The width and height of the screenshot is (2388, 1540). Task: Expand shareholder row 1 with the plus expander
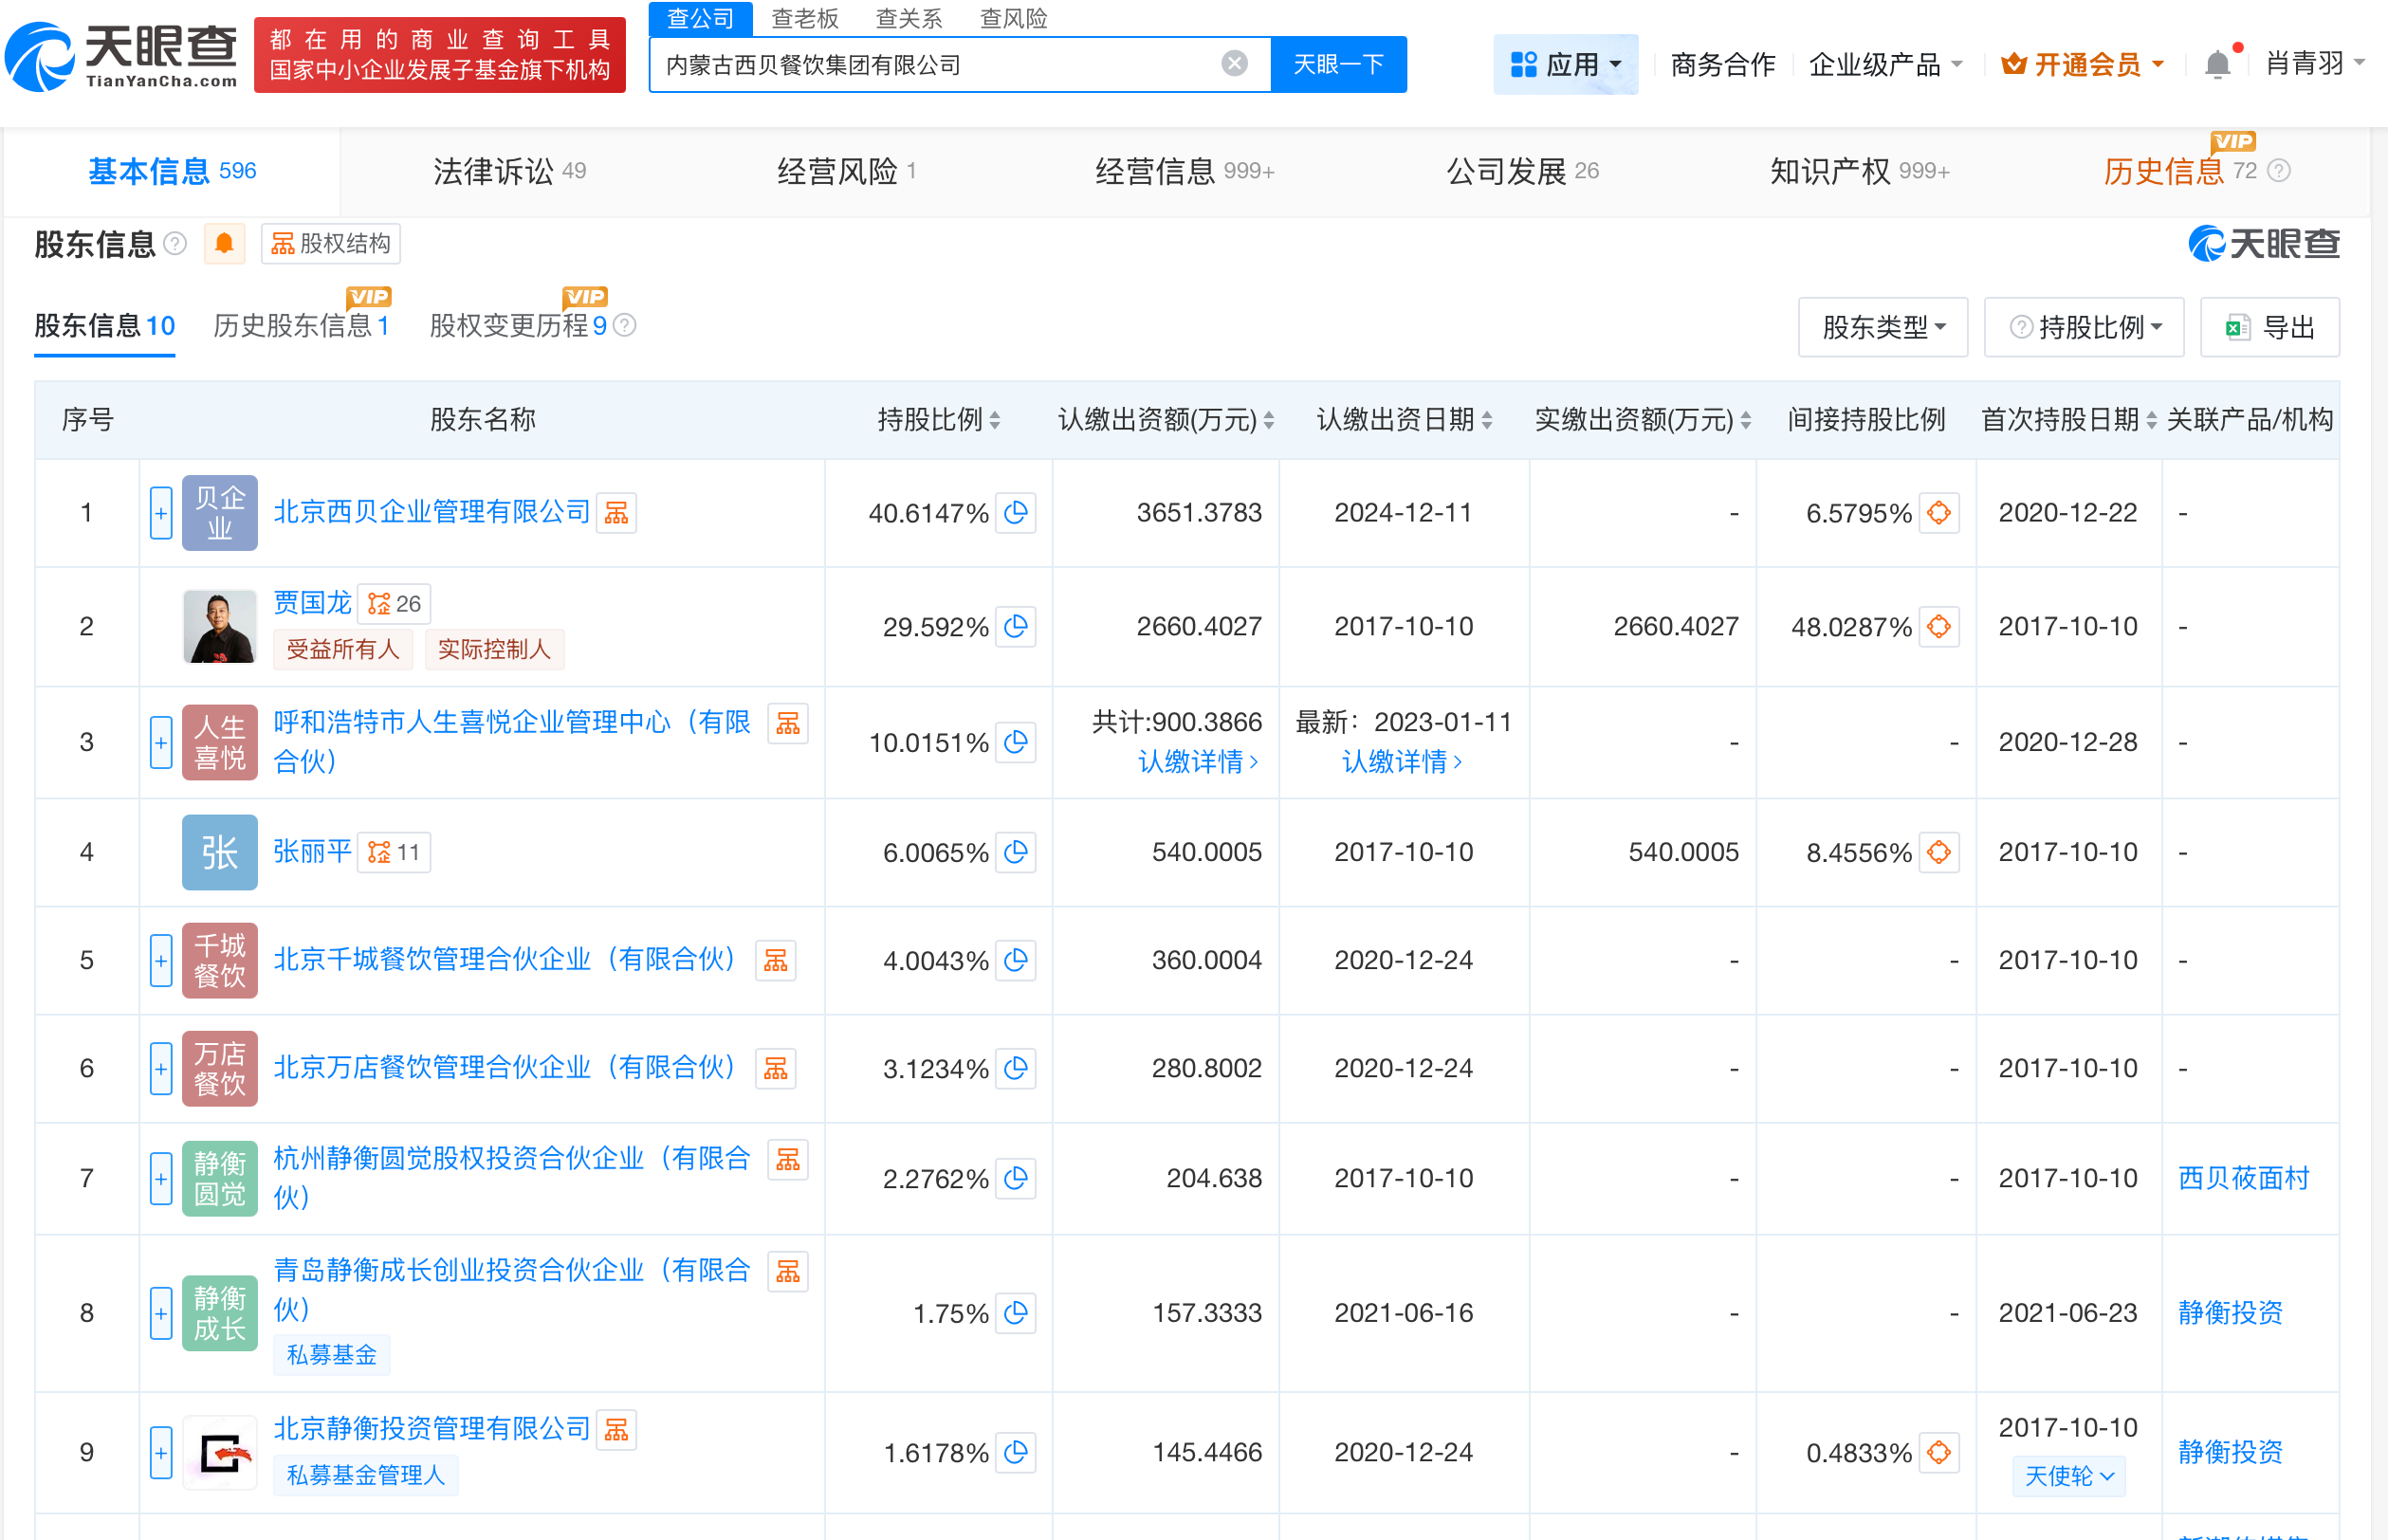tap(161, 512)
